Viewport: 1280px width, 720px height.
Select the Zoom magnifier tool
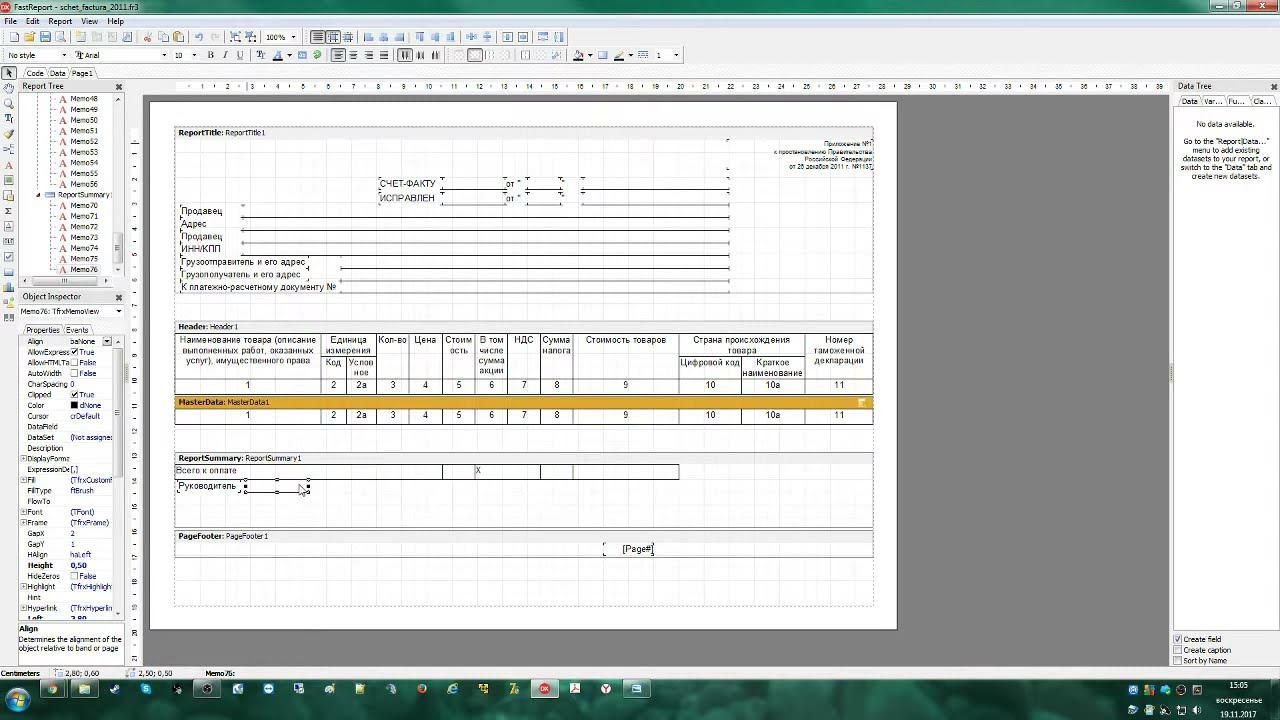9,103
